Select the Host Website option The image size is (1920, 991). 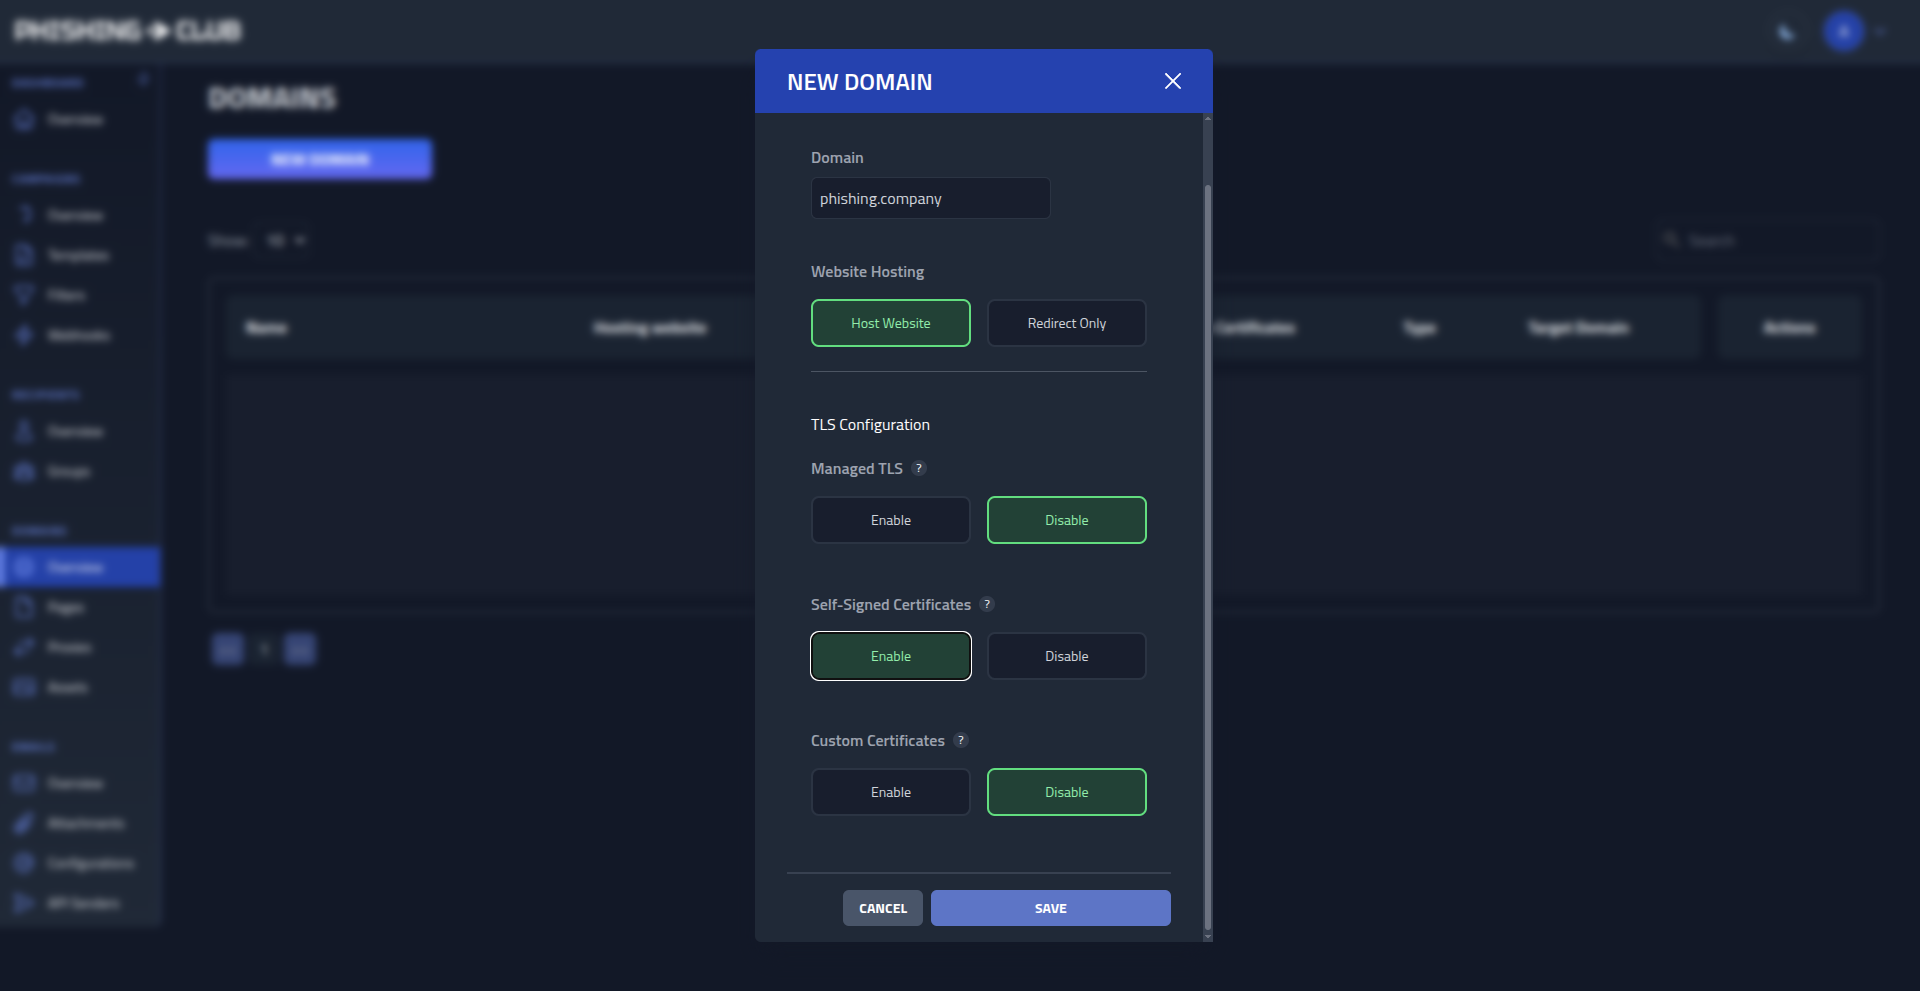tap(890, 323)
